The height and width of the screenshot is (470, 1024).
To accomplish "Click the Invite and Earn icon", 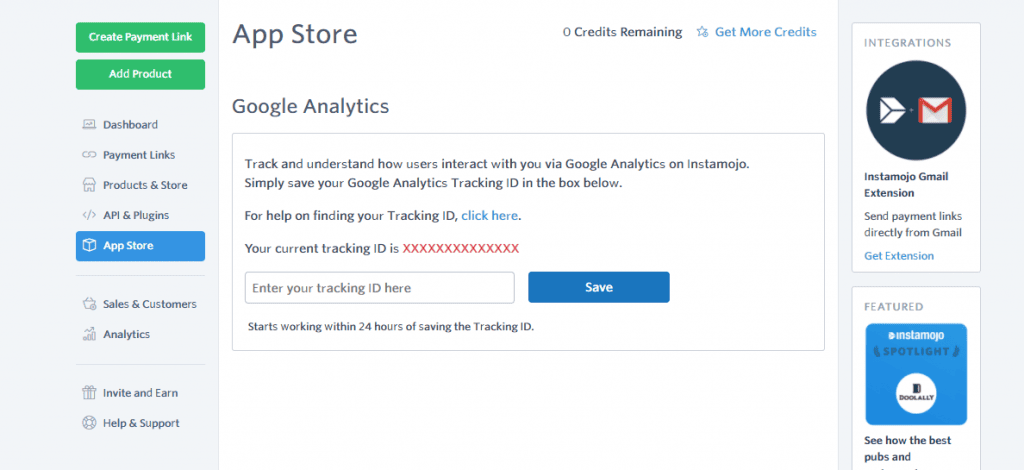I will click(x=88, y=393).
